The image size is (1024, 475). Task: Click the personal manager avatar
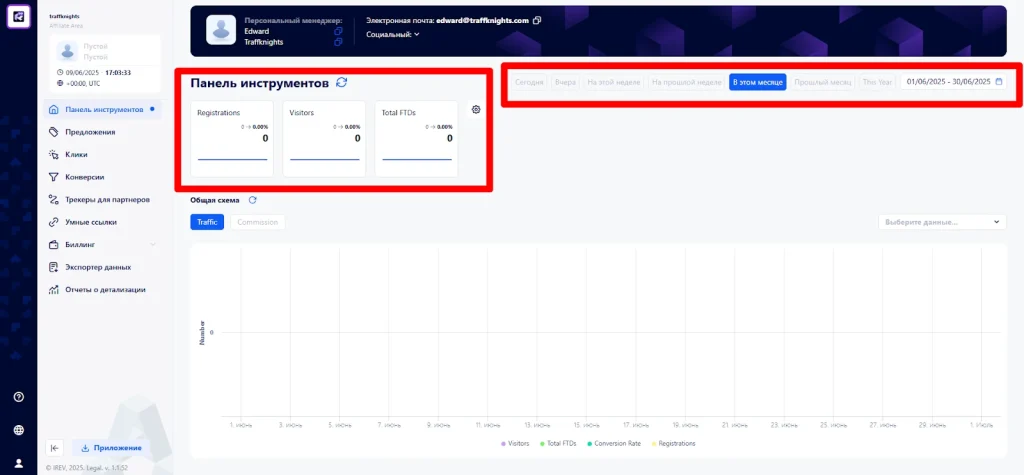221,30
